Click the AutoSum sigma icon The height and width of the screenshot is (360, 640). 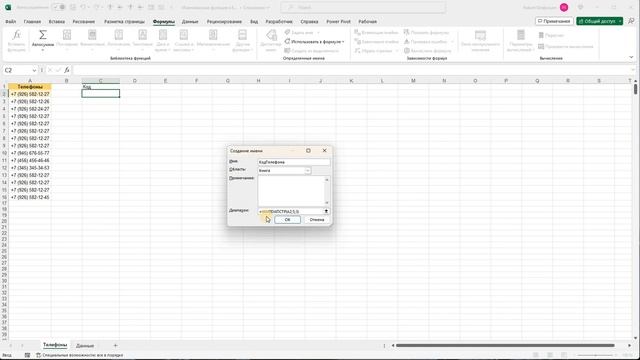[43, 35]
